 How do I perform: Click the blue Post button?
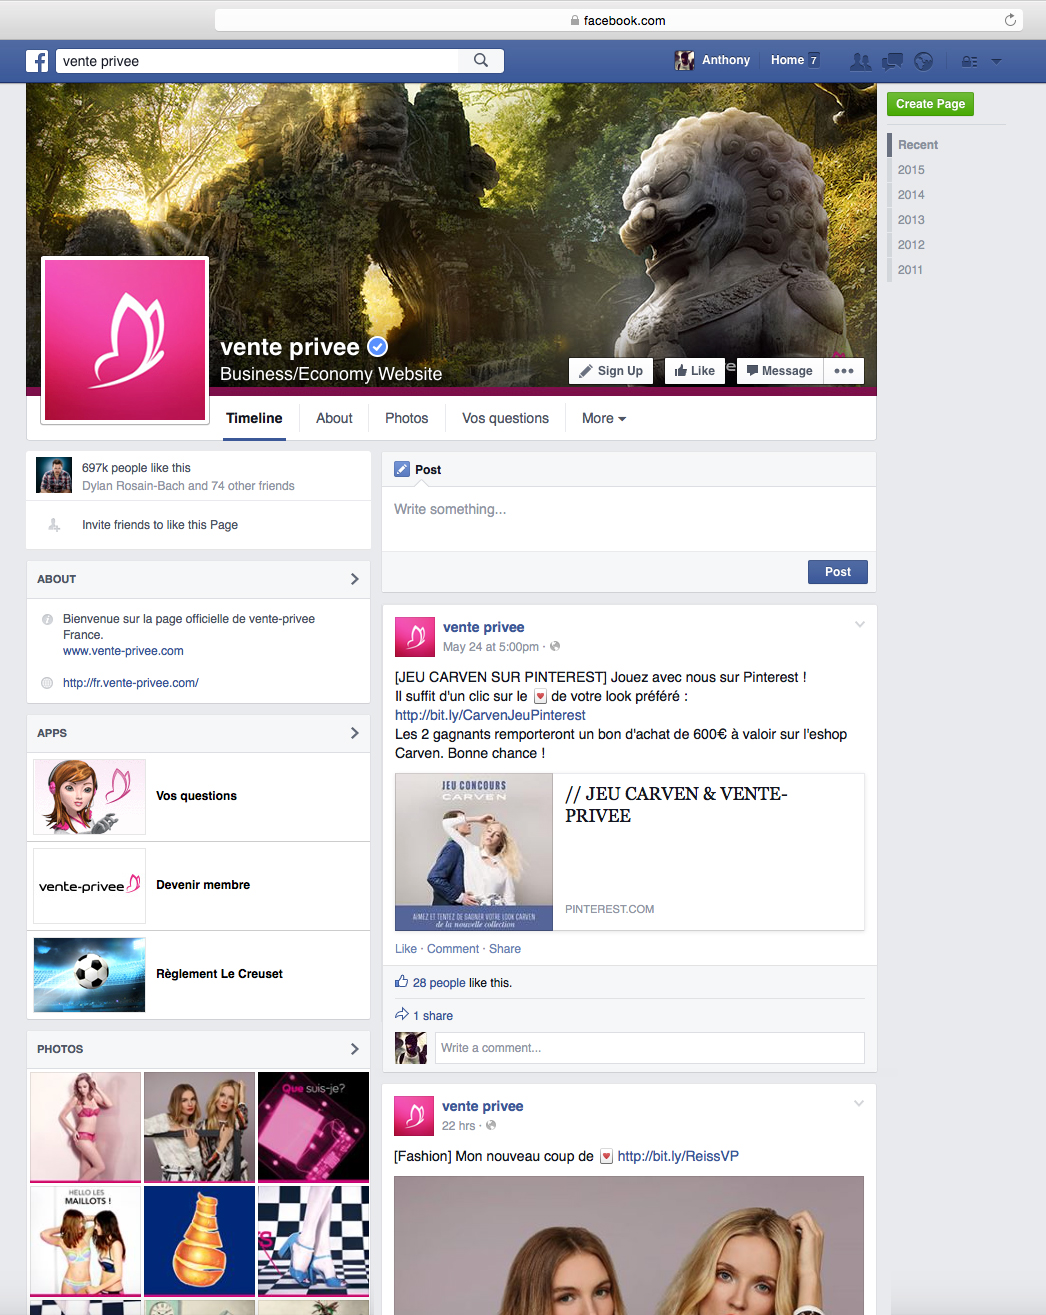pos(838,572)
